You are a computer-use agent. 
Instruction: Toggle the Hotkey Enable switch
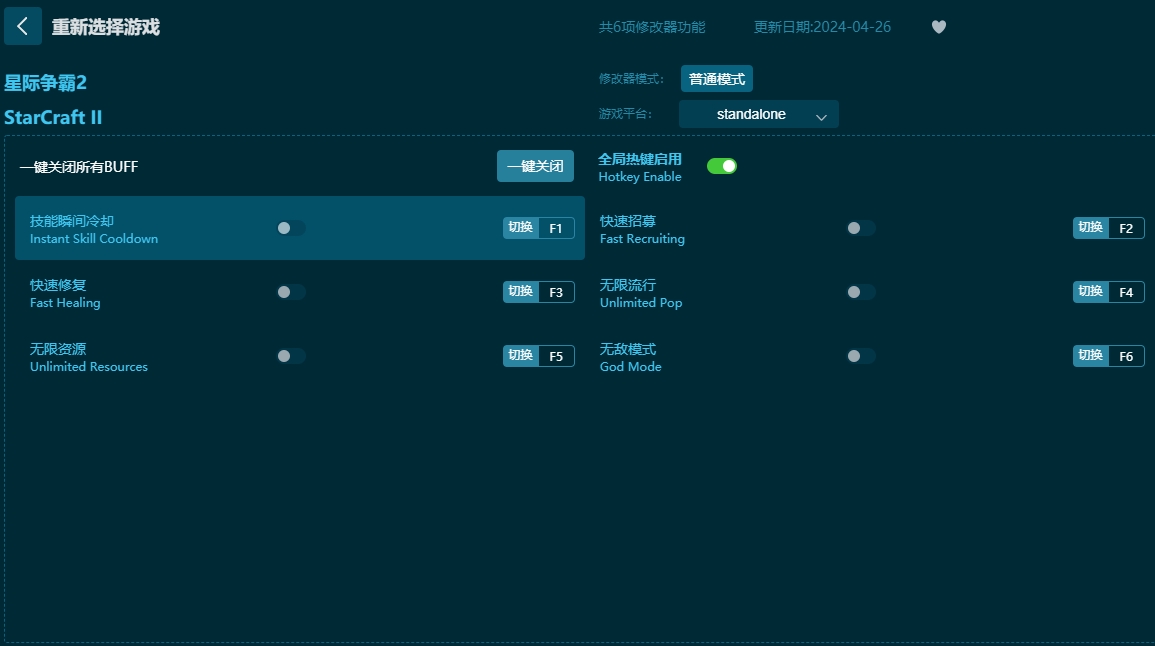coord(721,166)
